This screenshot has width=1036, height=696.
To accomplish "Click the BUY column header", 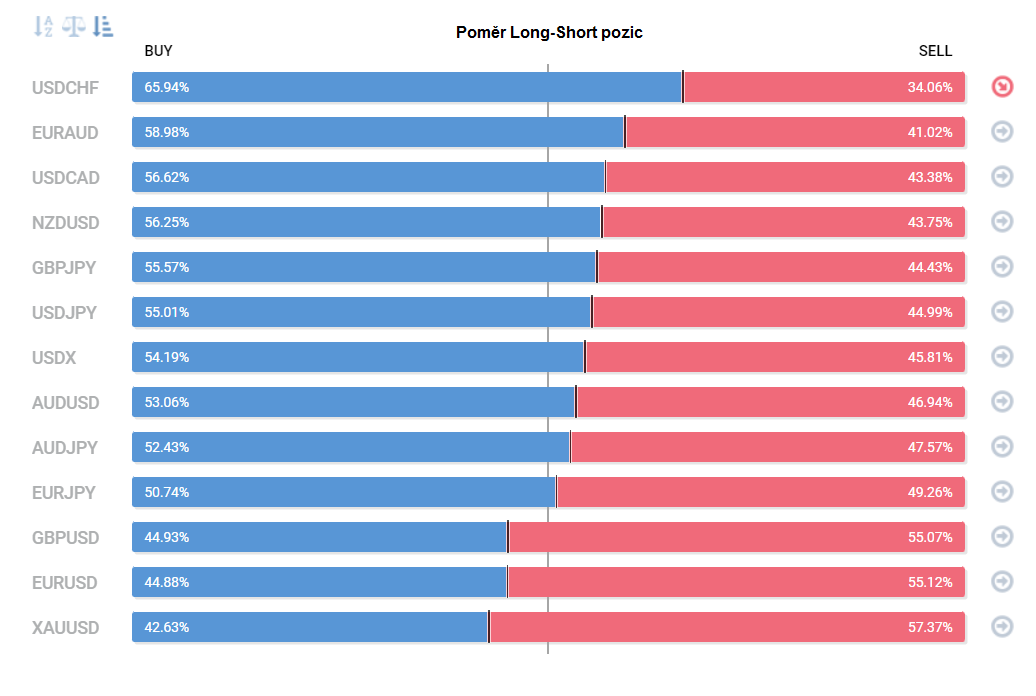I will tap(159, 51).
